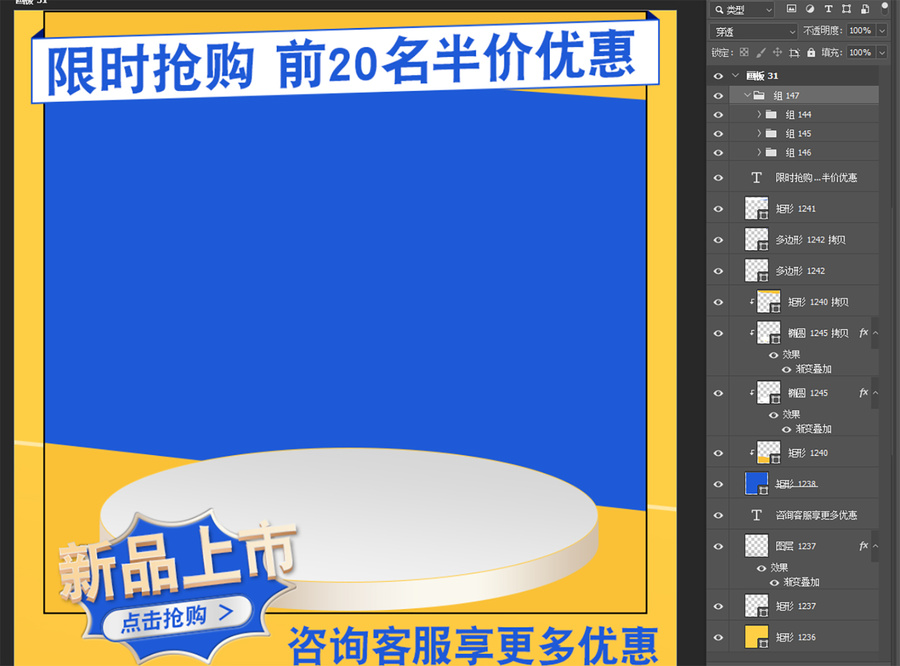Screen dimensions: 900x666
Task: Open the 穿透 blend mode dropdown
Action: (x=754, y=31)
